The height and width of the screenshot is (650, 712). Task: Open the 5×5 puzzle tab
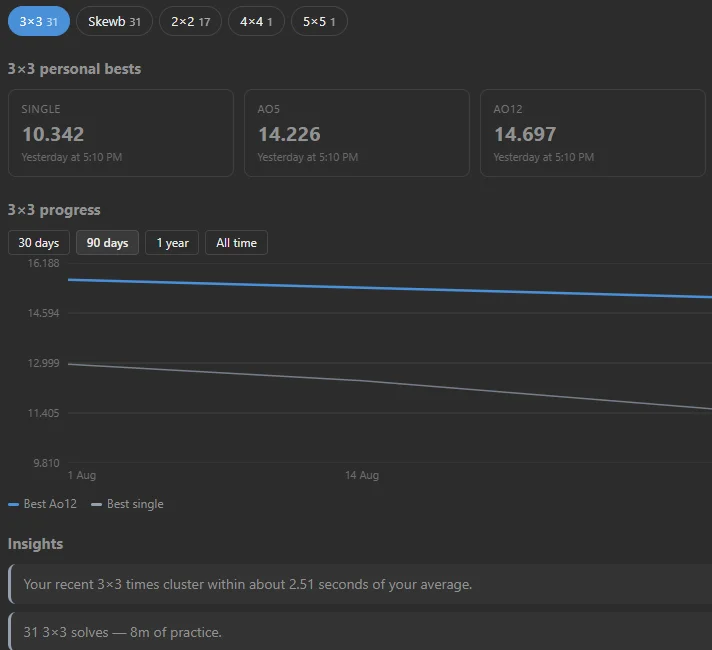coord(319,21)
